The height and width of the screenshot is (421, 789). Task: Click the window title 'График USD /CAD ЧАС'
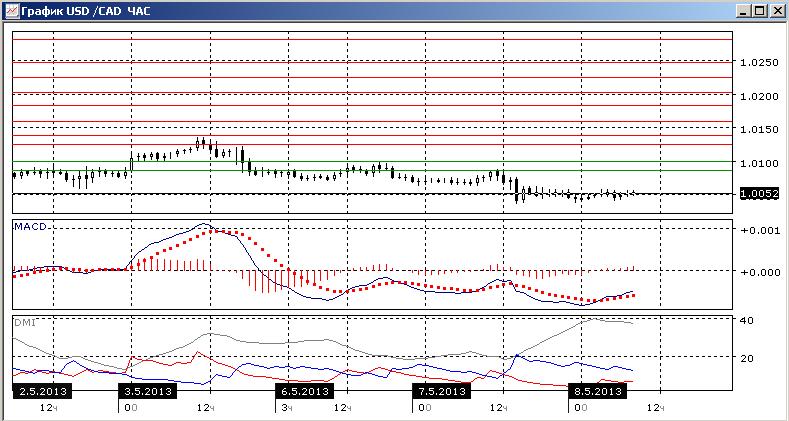85,11
